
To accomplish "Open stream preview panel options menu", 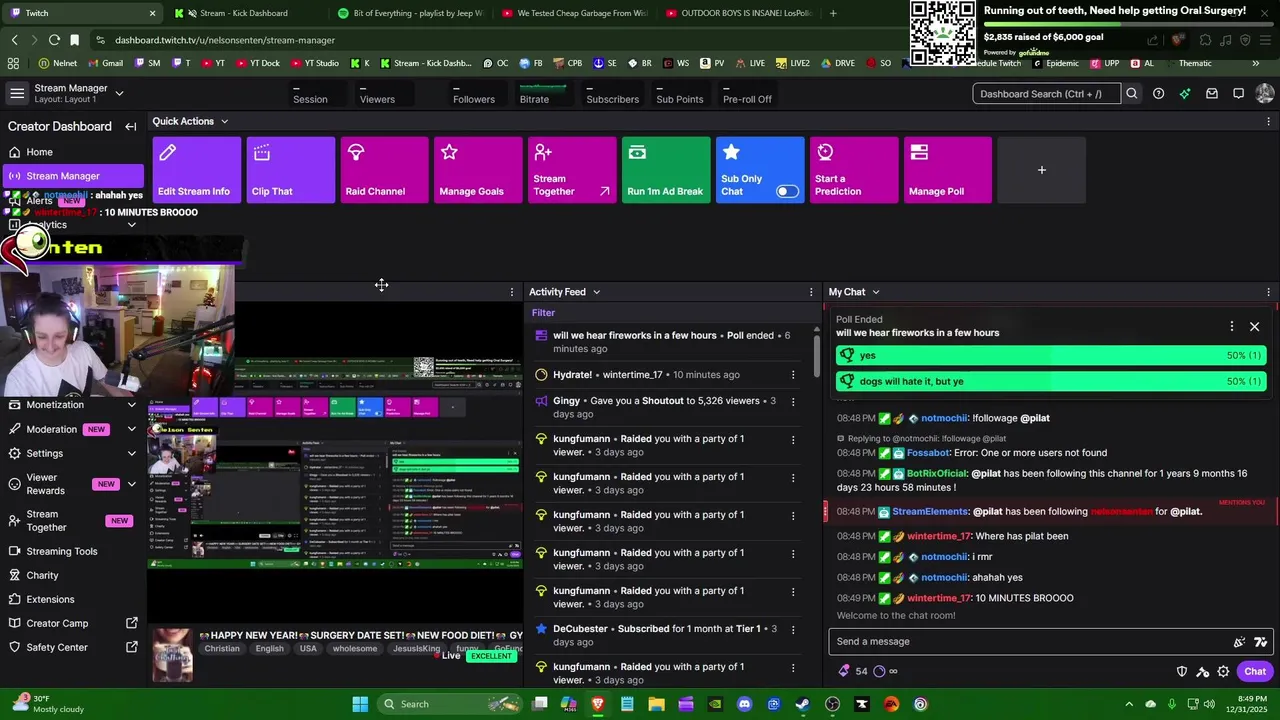I will [512, 292].
